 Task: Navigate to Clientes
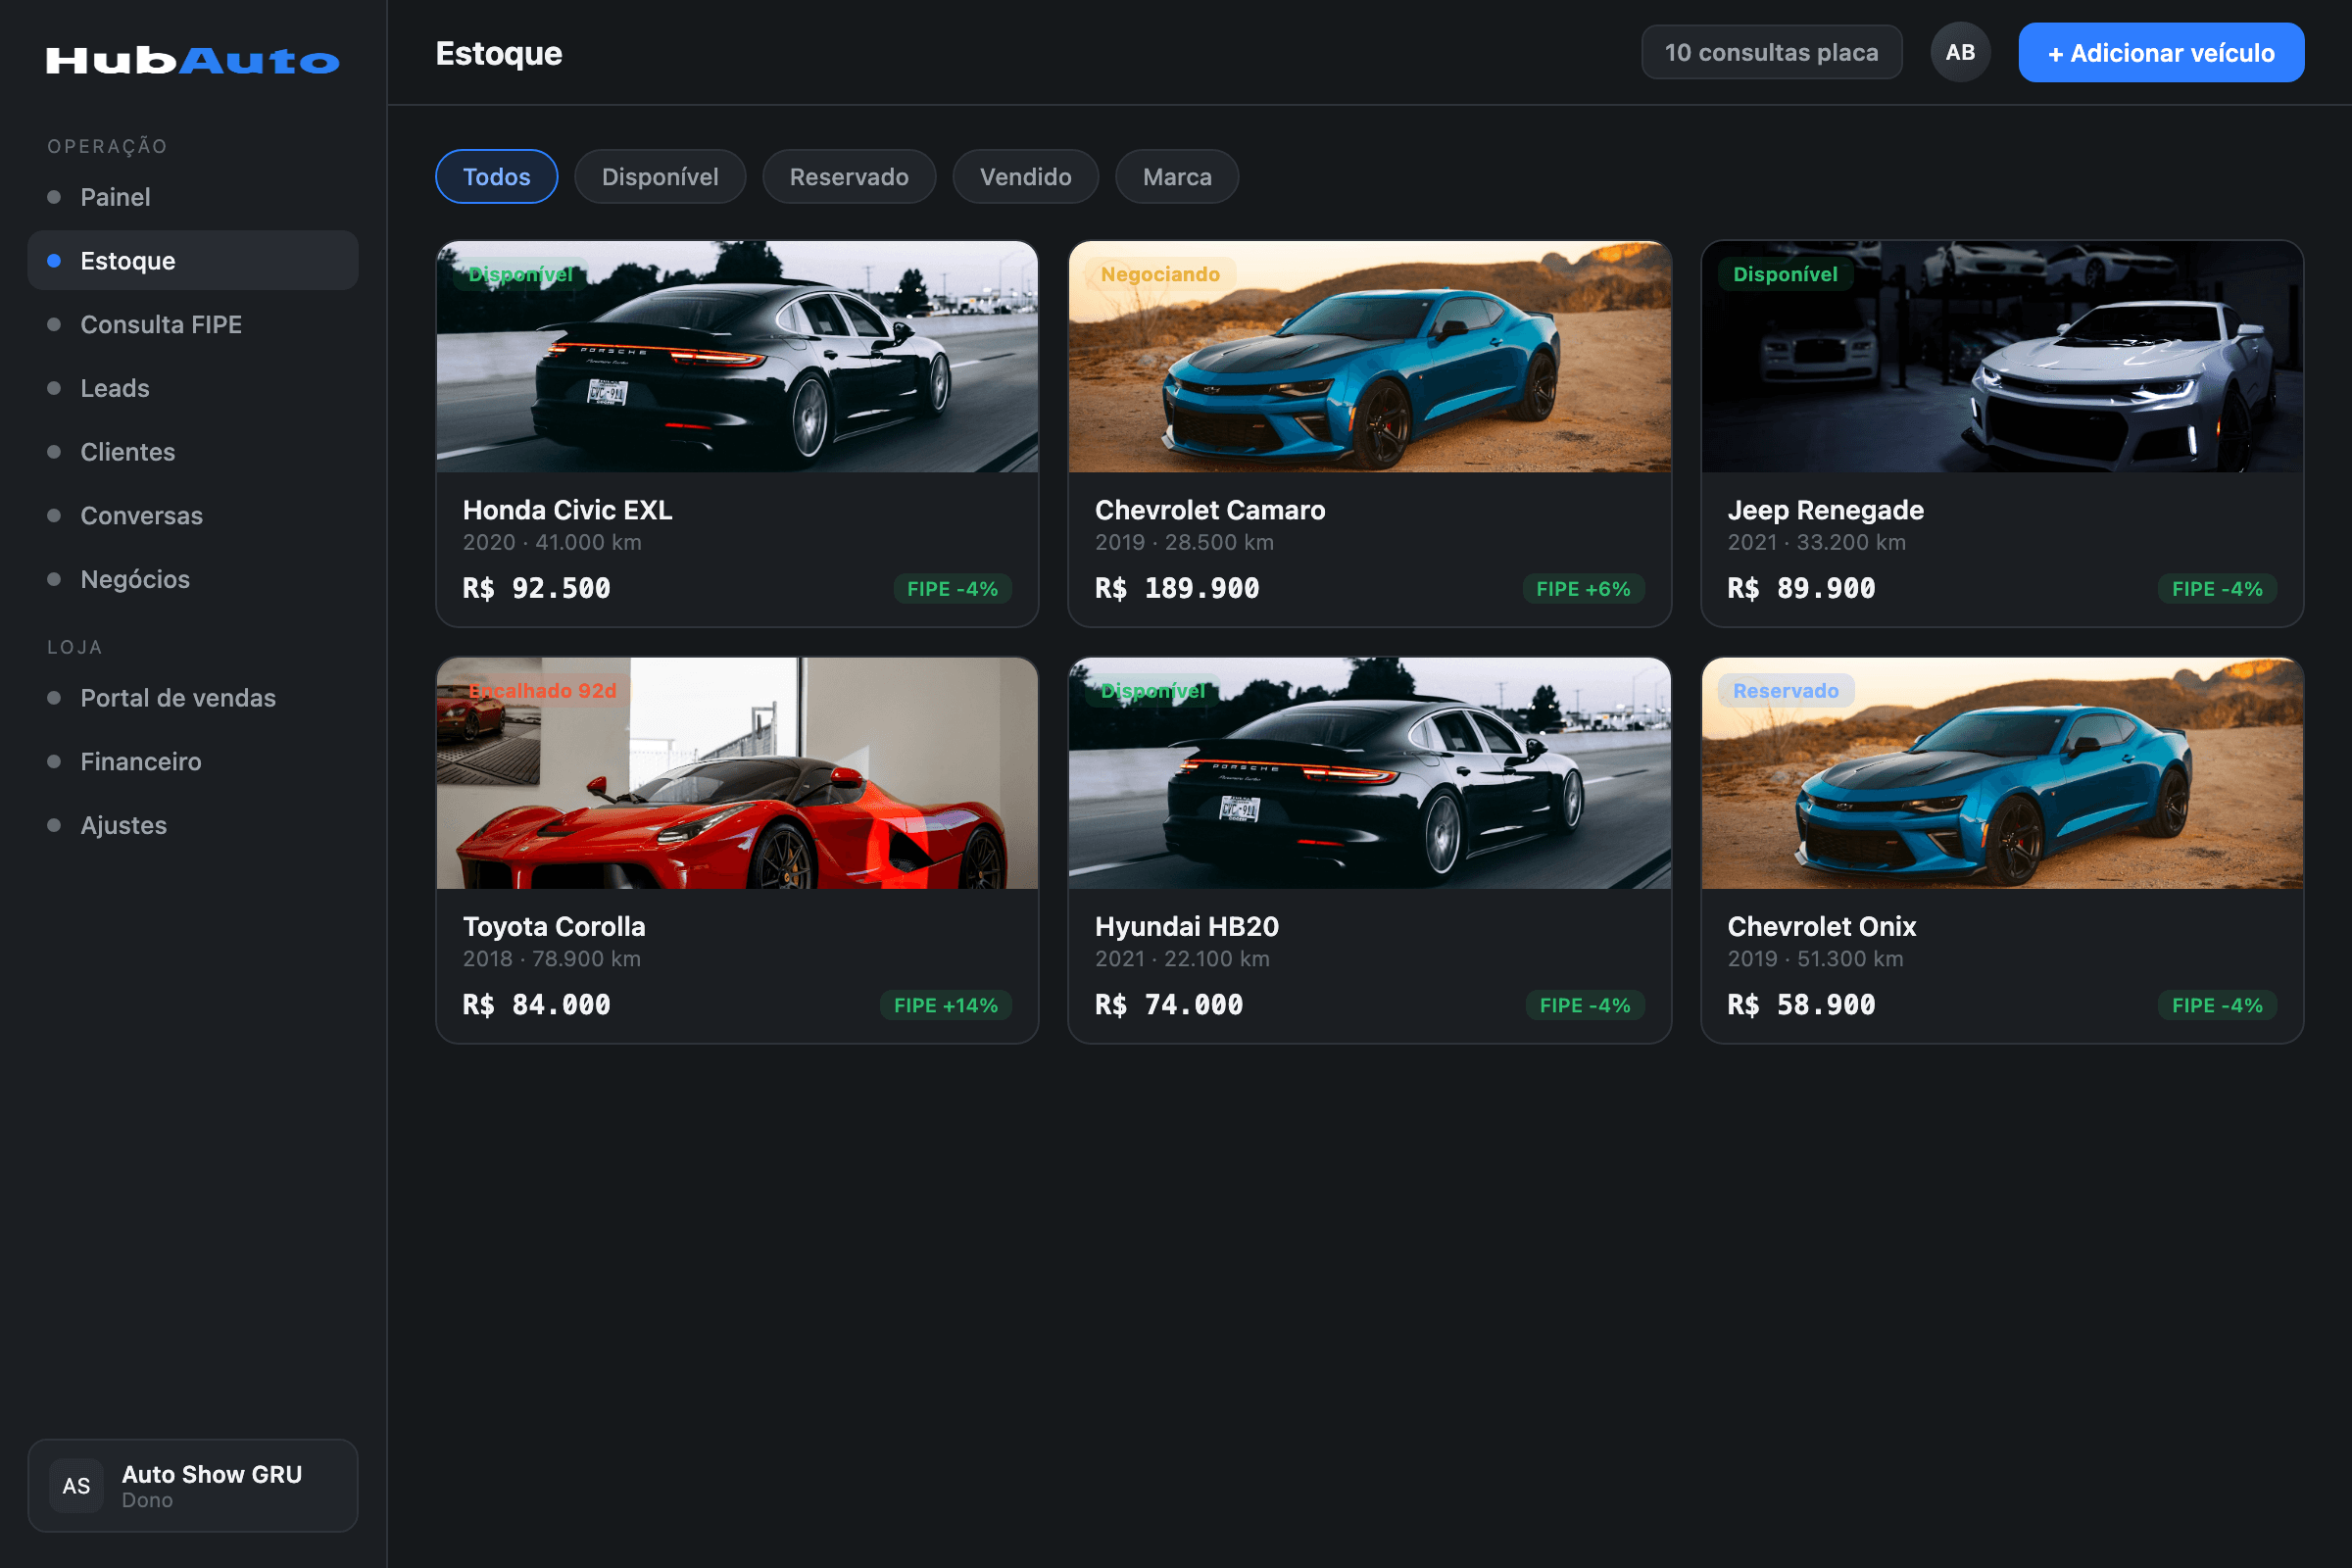tap(193, 452)
